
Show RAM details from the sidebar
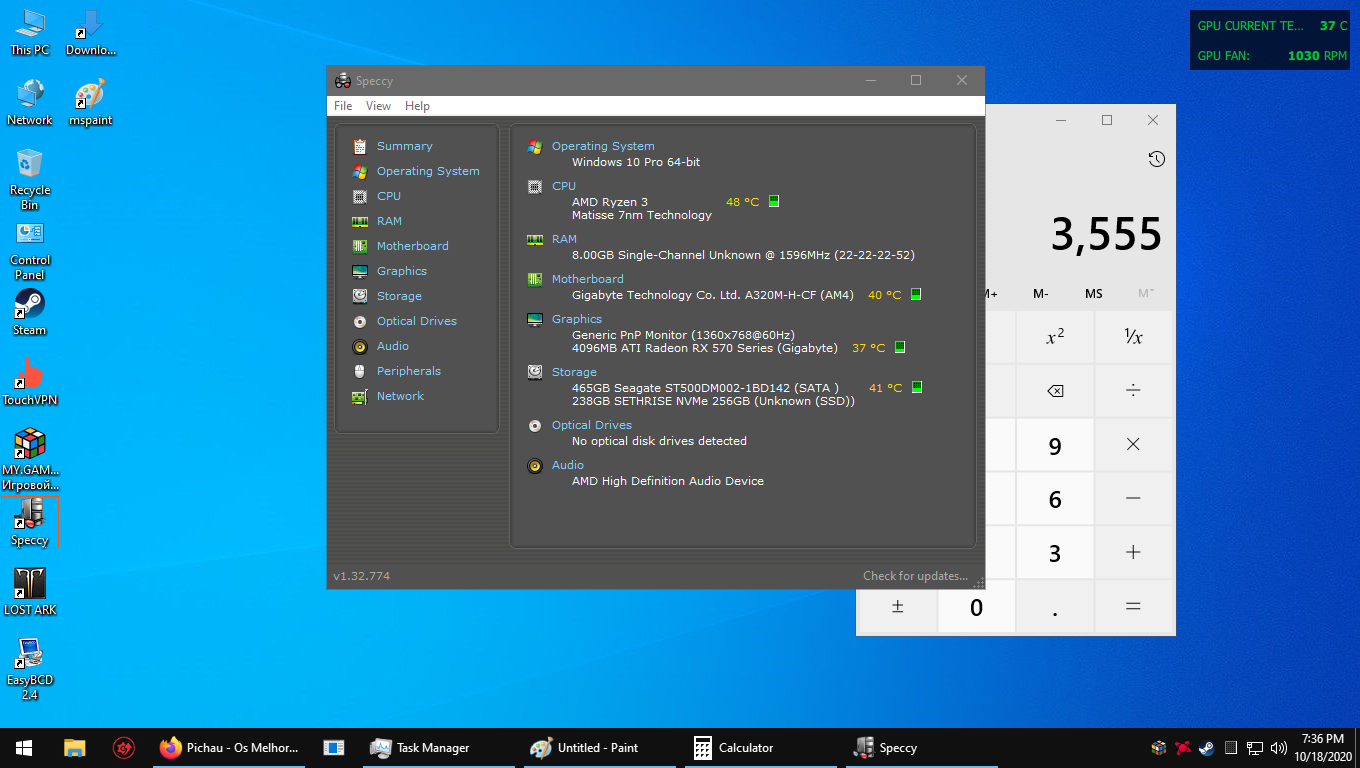coord(389,221)
